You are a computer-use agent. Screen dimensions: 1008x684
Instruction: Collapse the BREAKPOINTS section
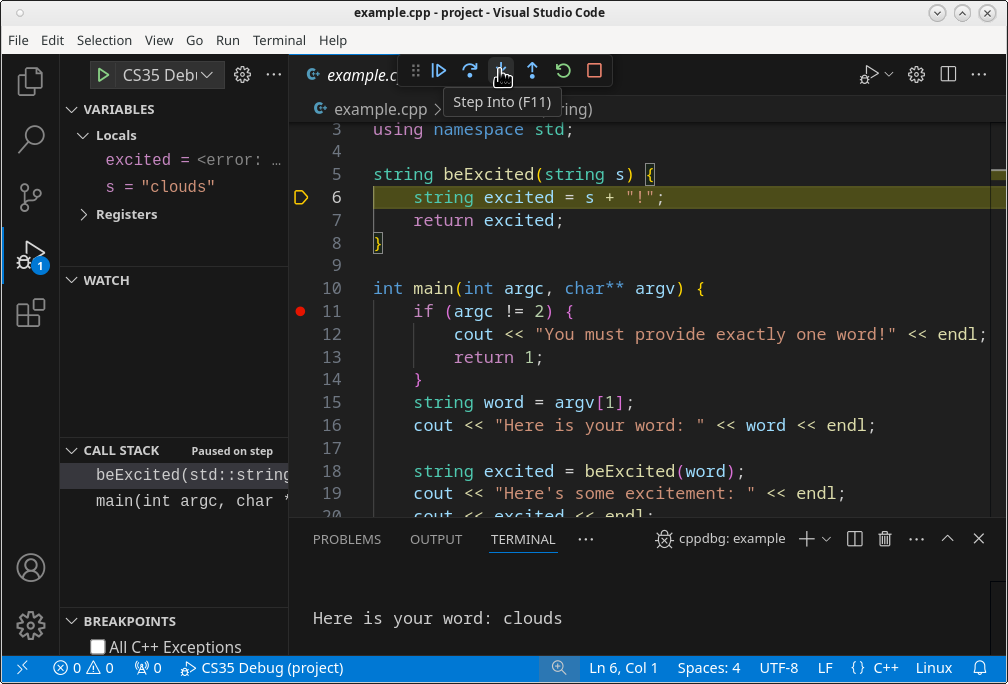71,622
